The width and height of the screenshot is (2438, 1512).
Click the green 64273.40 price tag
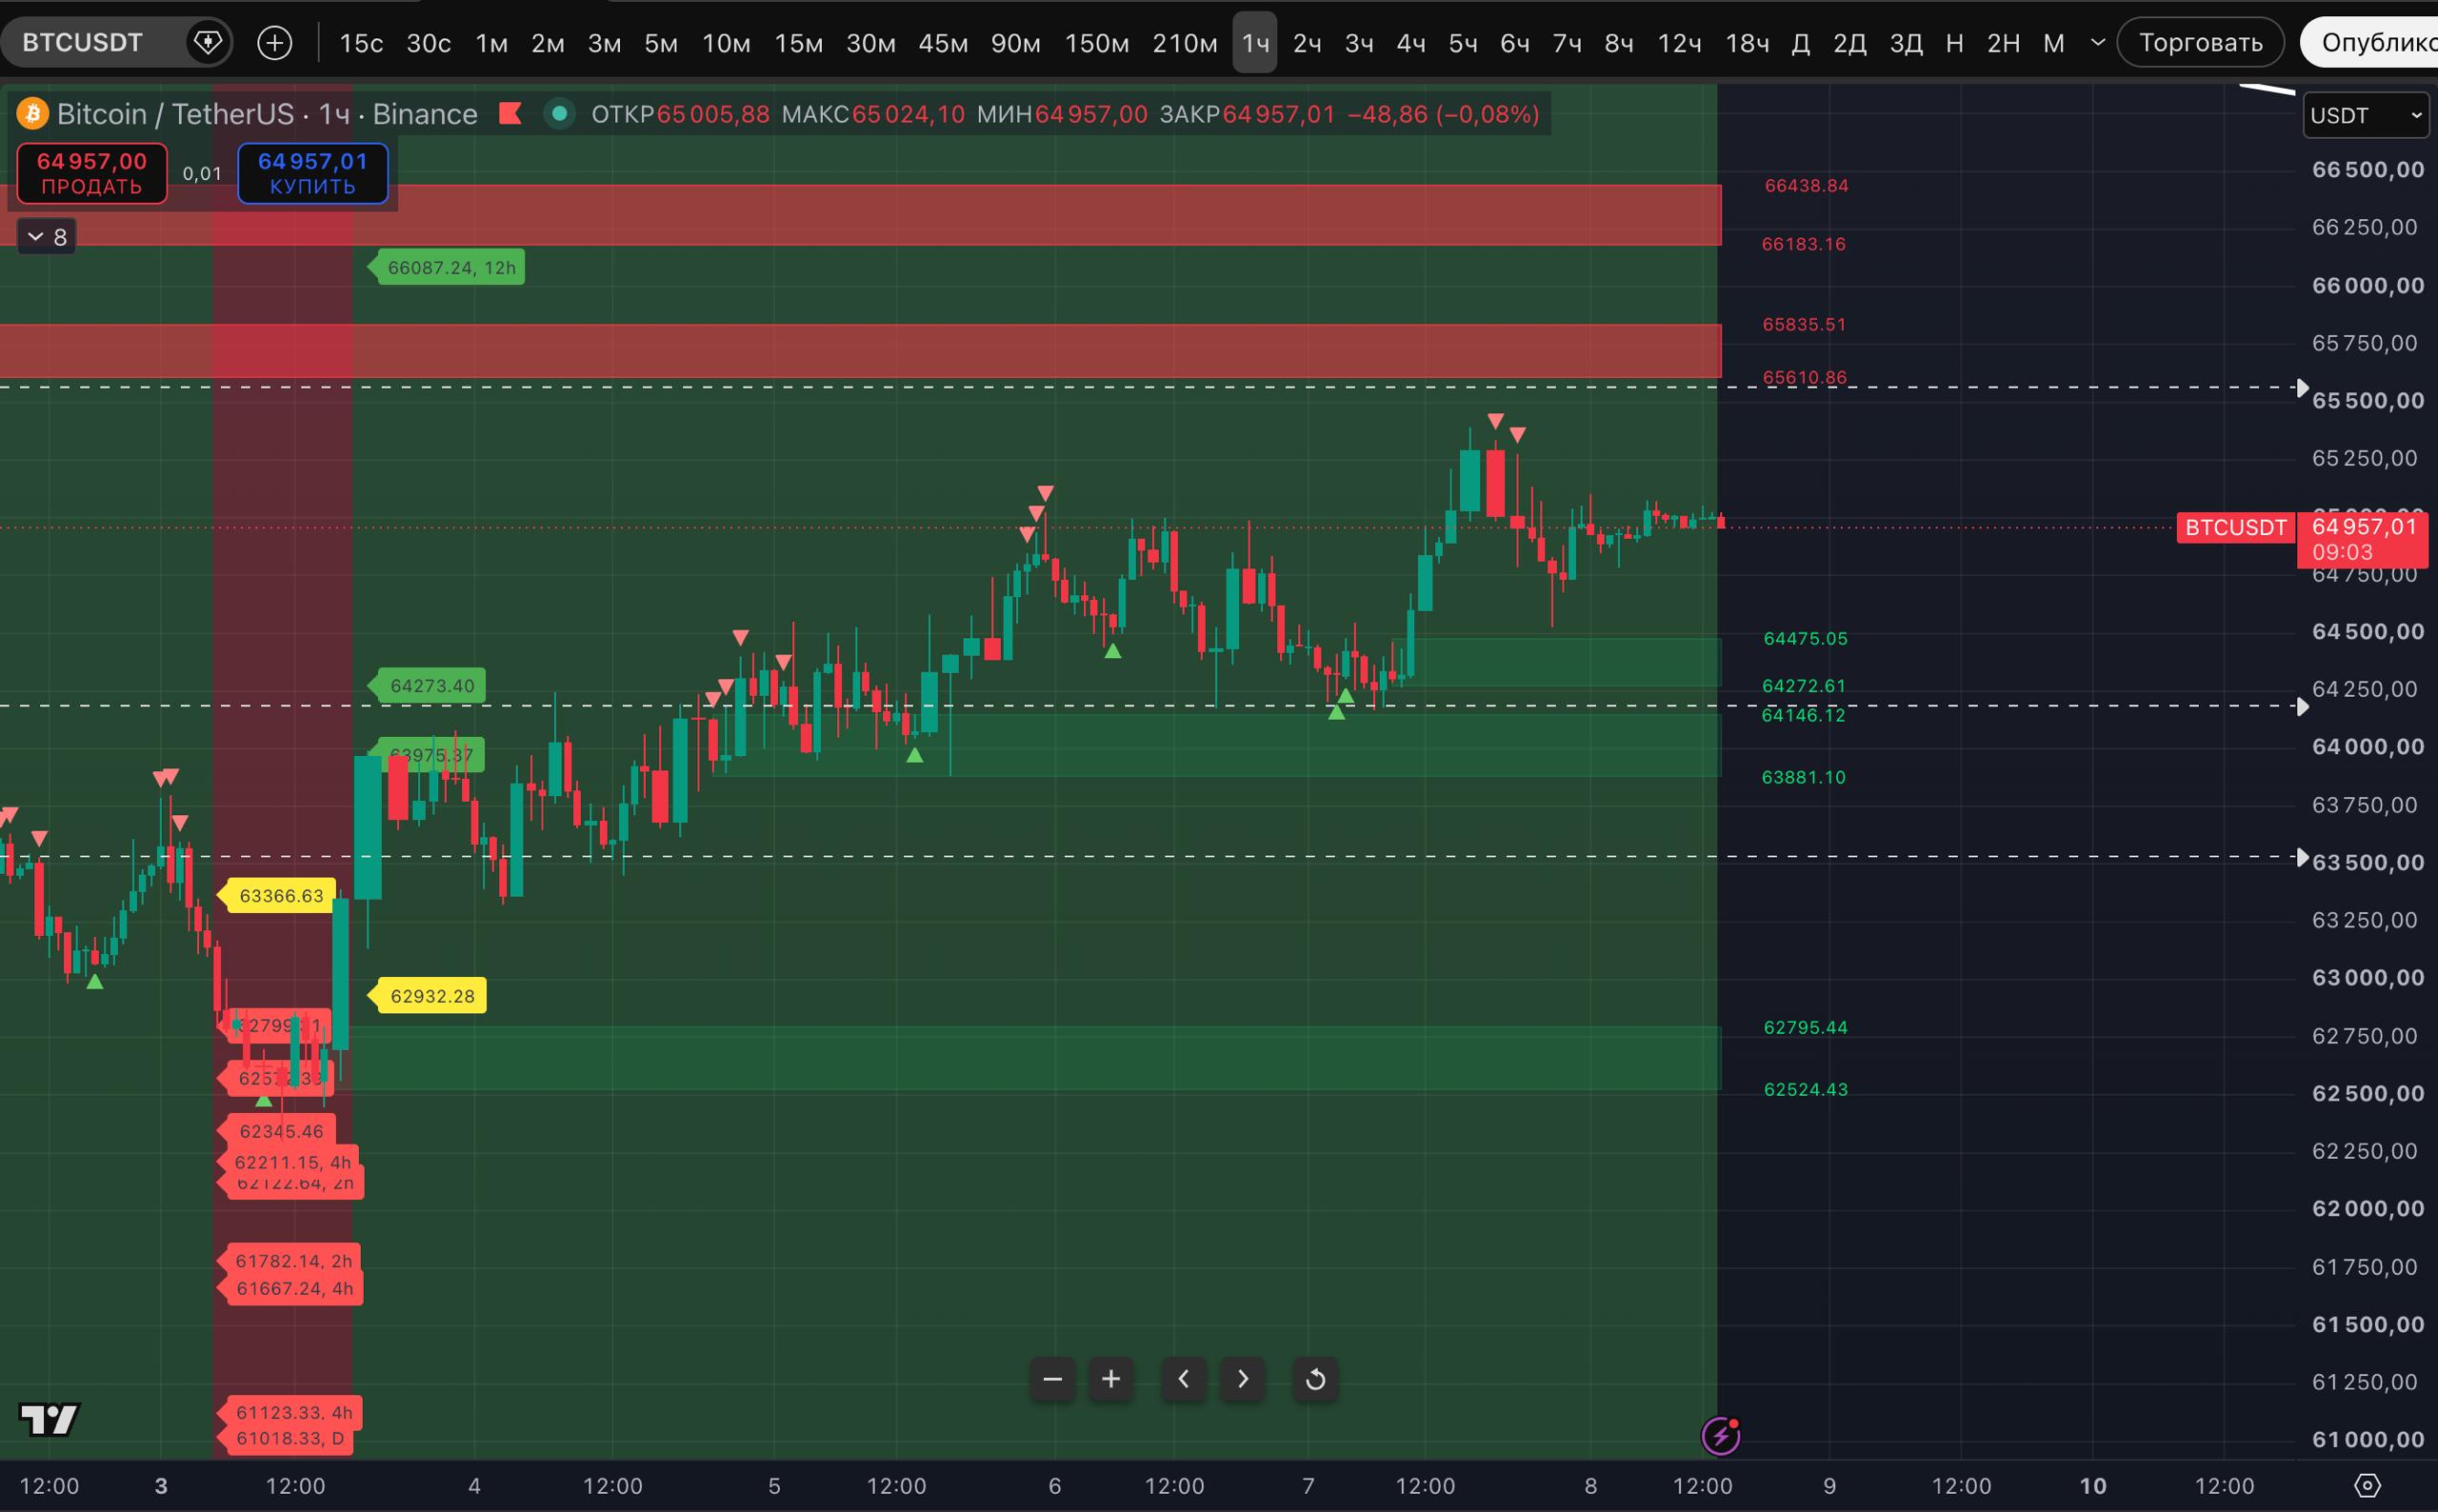pyautogui.click(x=427, y=685)
